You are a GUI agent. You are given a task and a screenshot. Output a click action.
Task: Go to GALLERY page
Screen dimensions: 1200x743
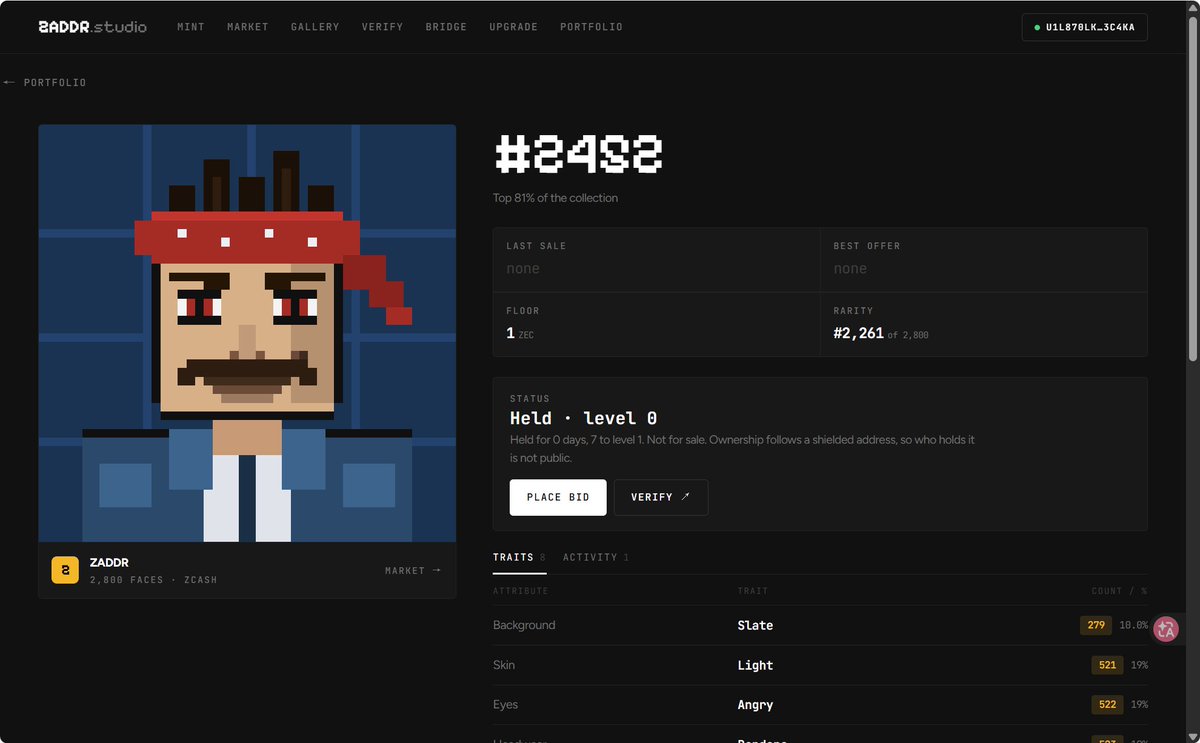tap(315, 27)
